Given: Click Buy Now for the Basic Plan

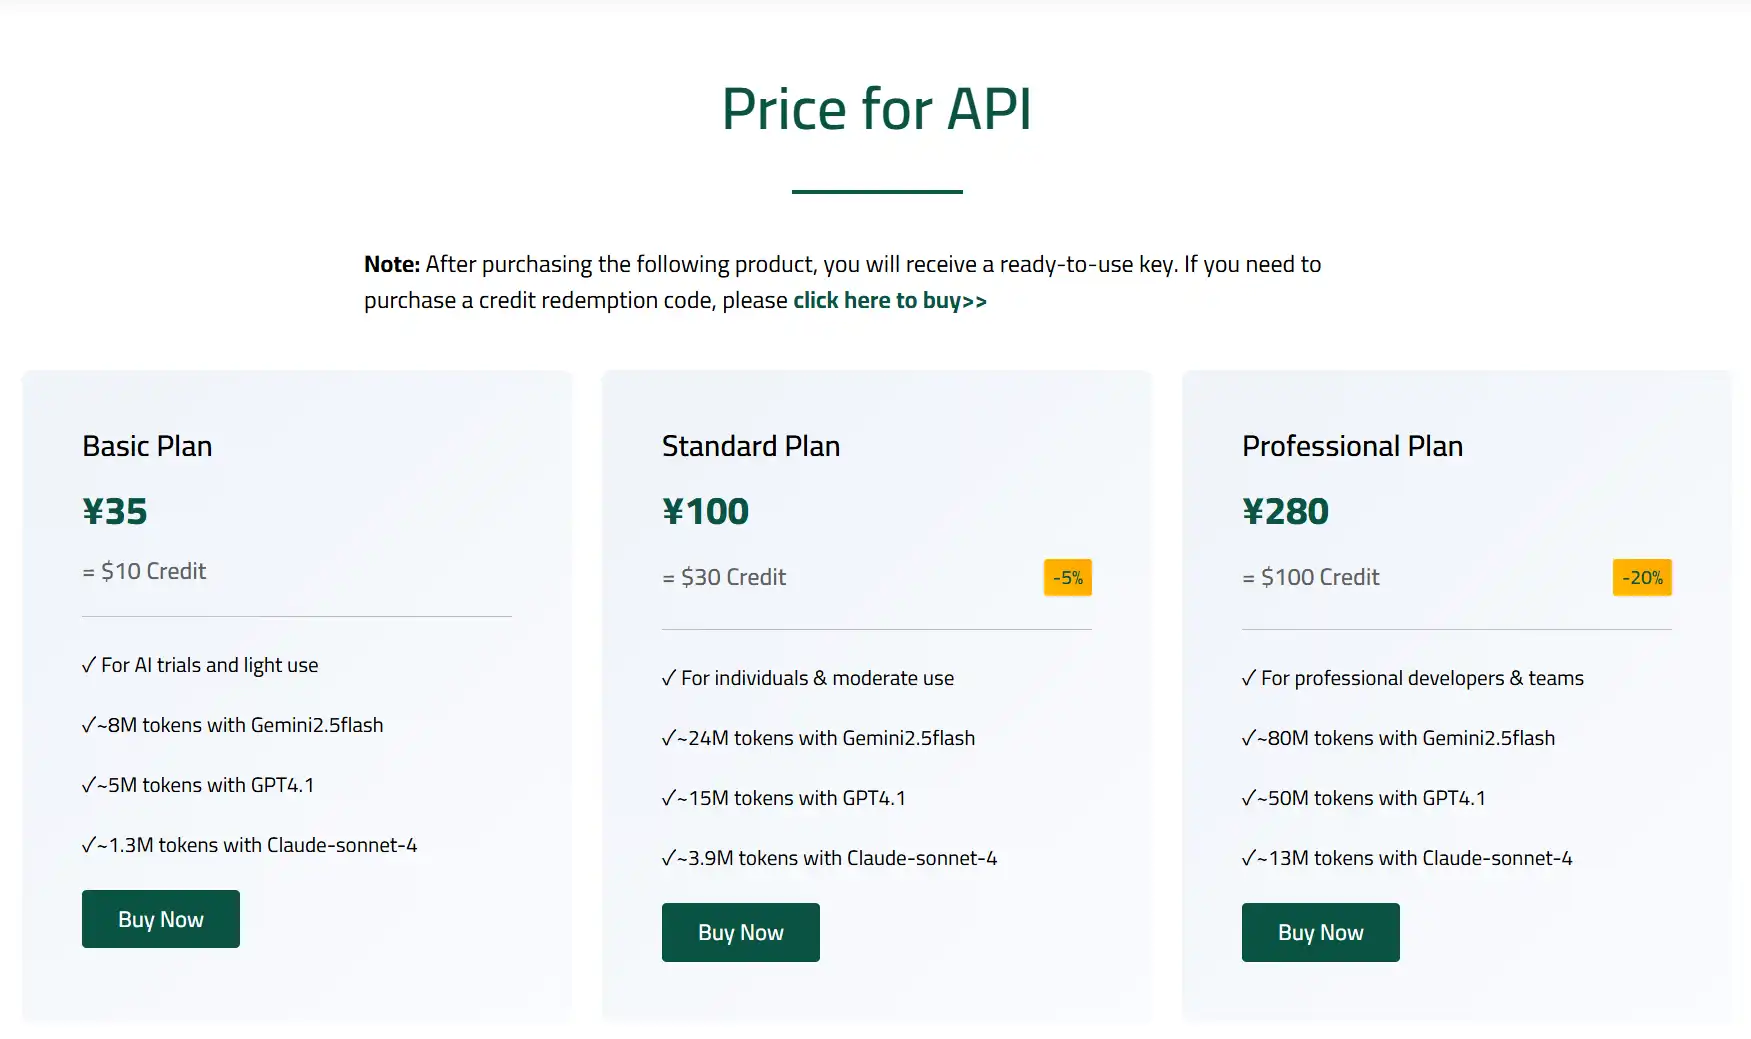Looking at the screenshot, I should pos(161,919).
